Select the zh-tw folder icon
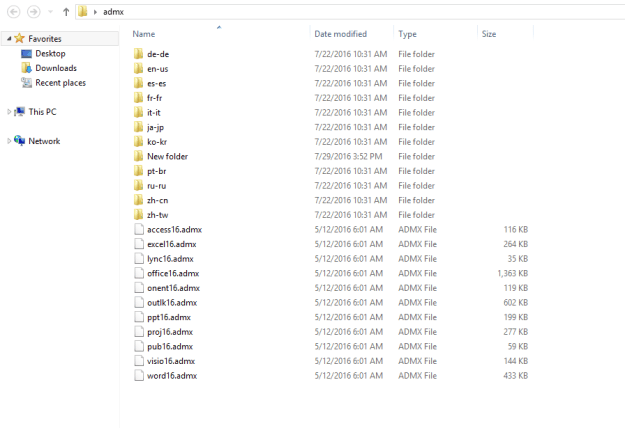This screenshot has height=428, width=625. [138, 215]
